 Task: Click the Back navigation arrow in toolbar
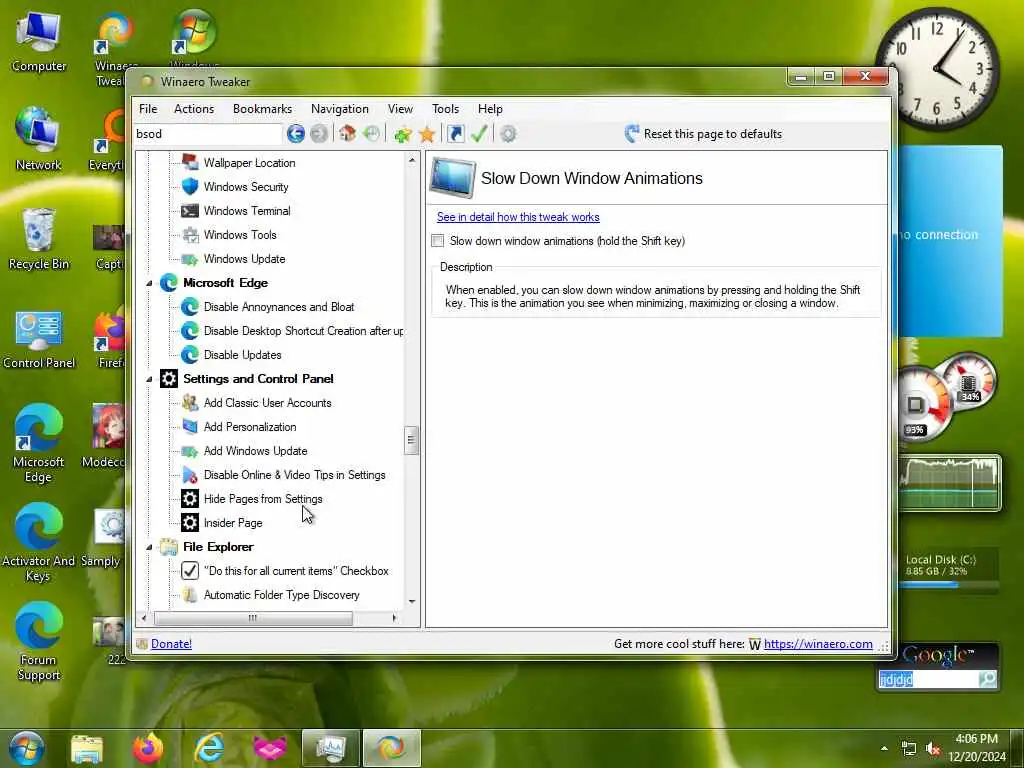click(295, 134)
